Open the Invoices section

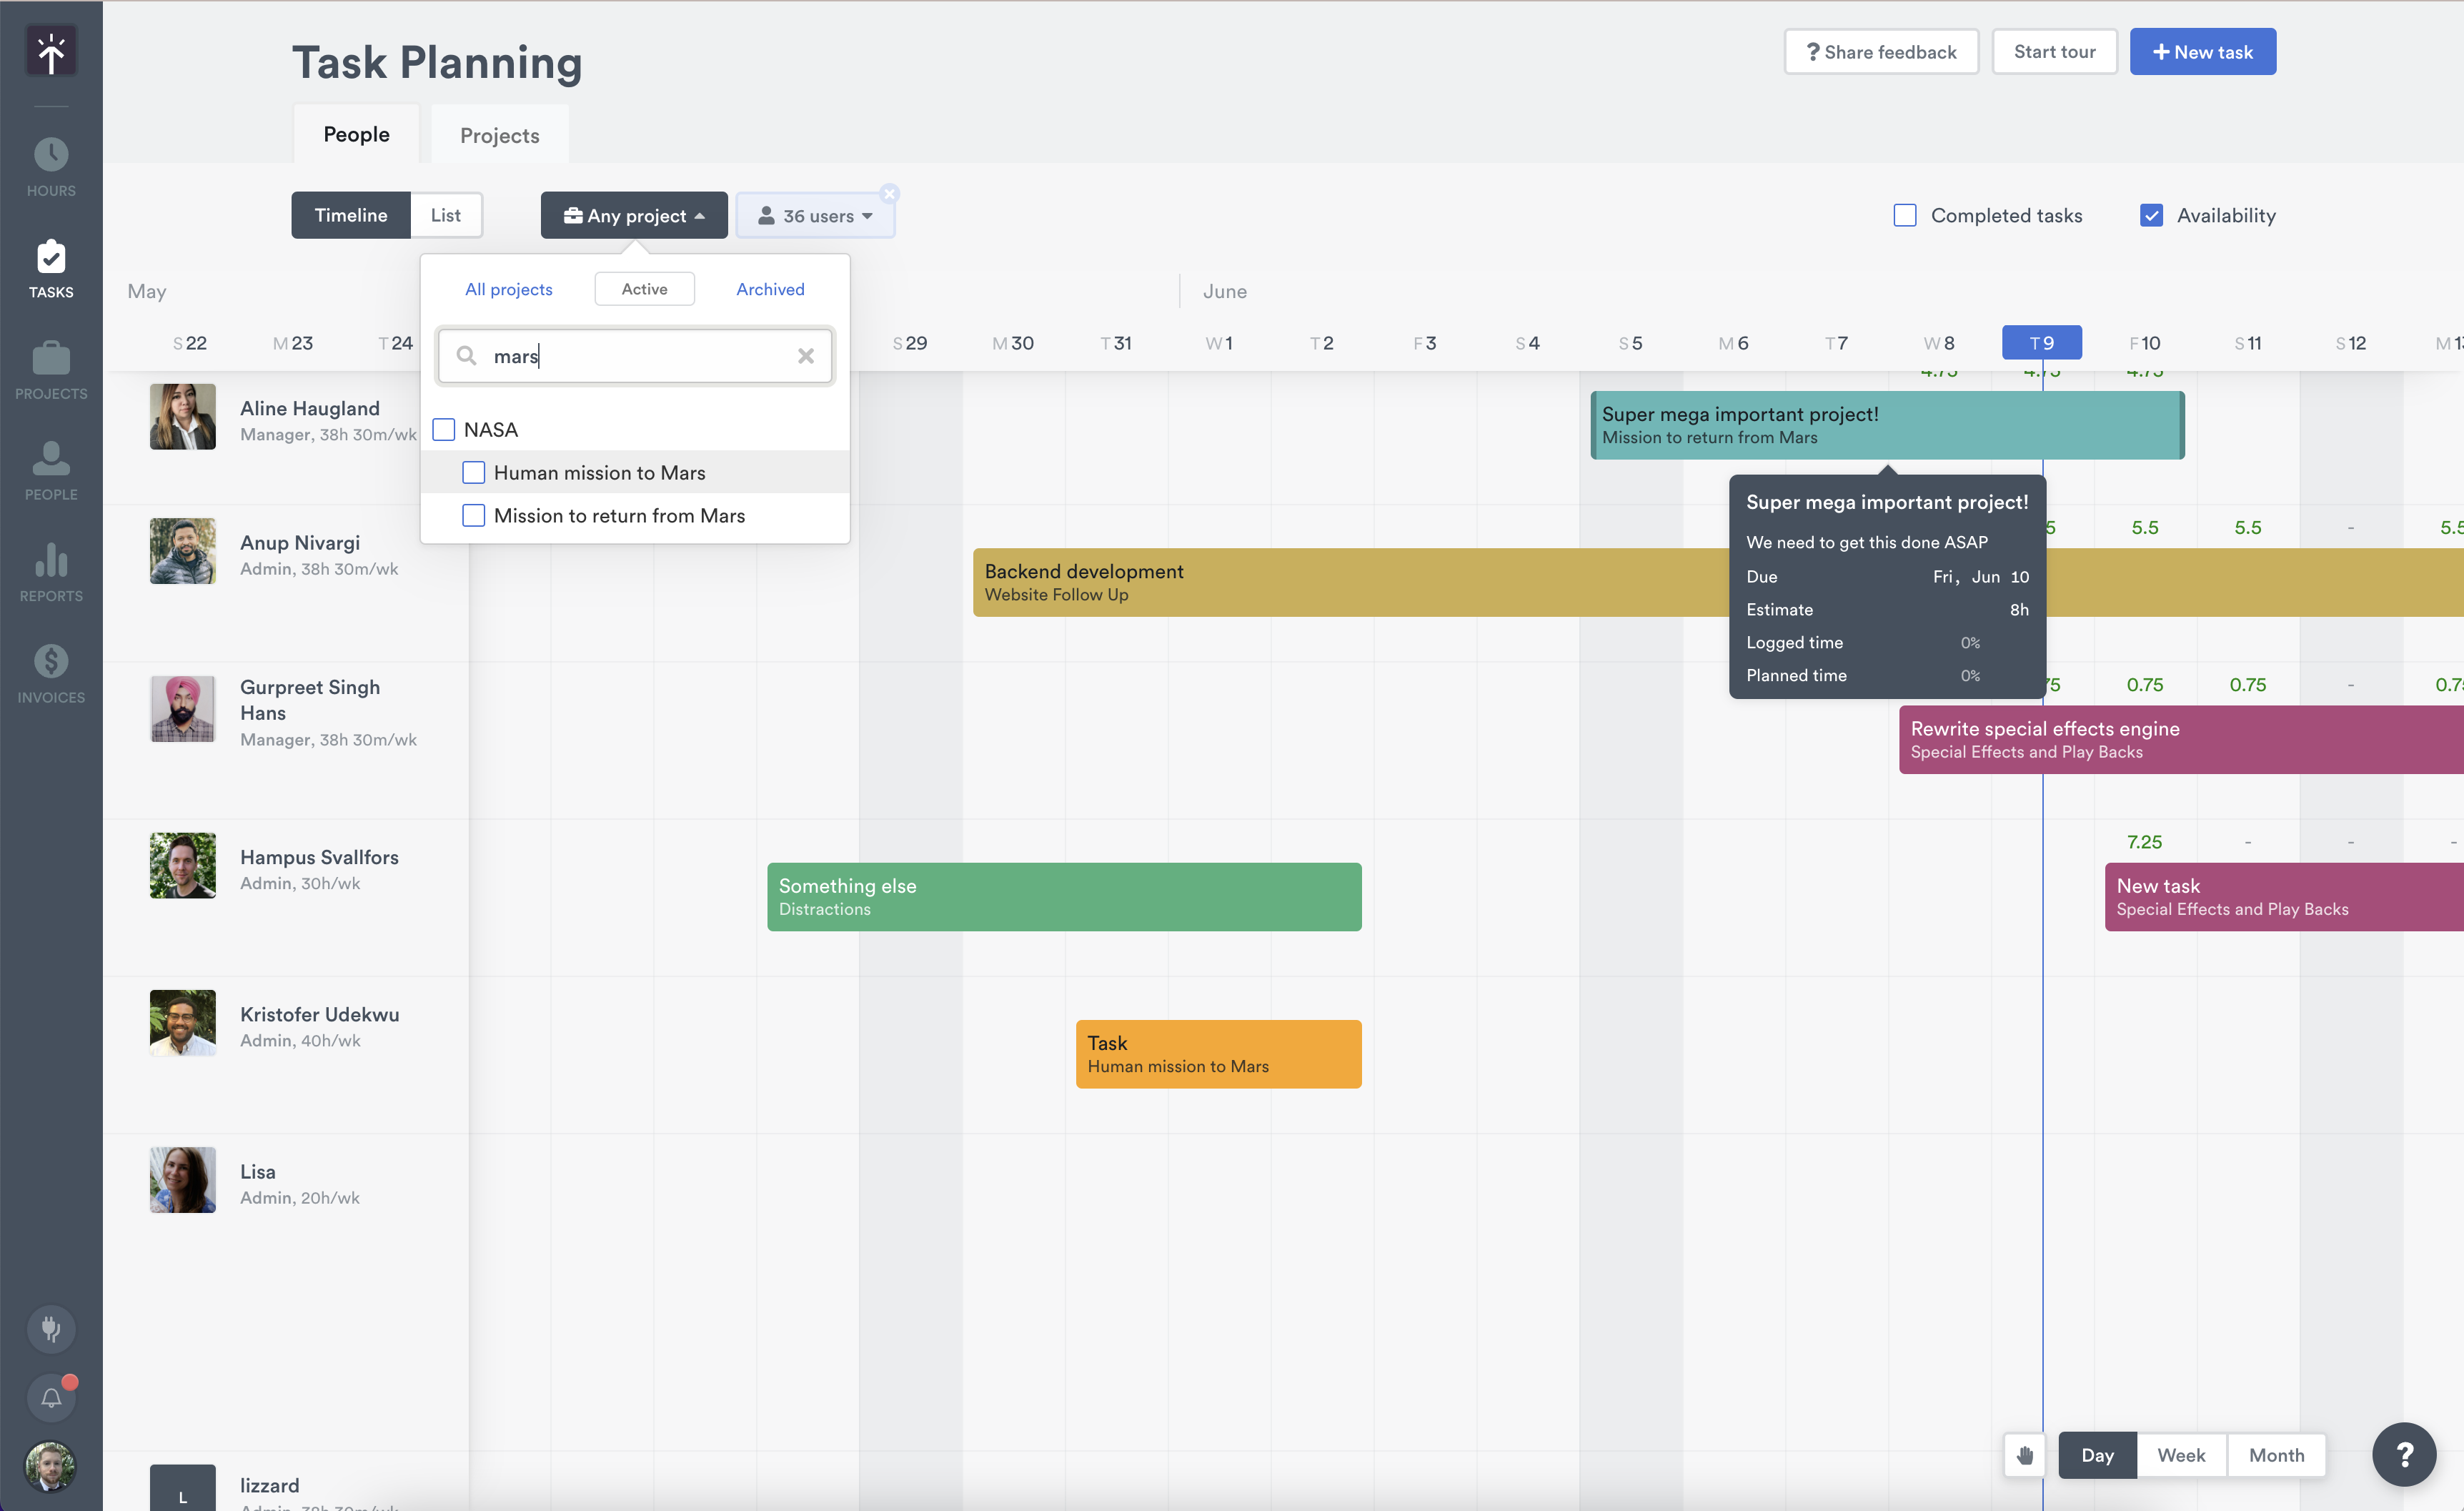[x=50, y=672]
